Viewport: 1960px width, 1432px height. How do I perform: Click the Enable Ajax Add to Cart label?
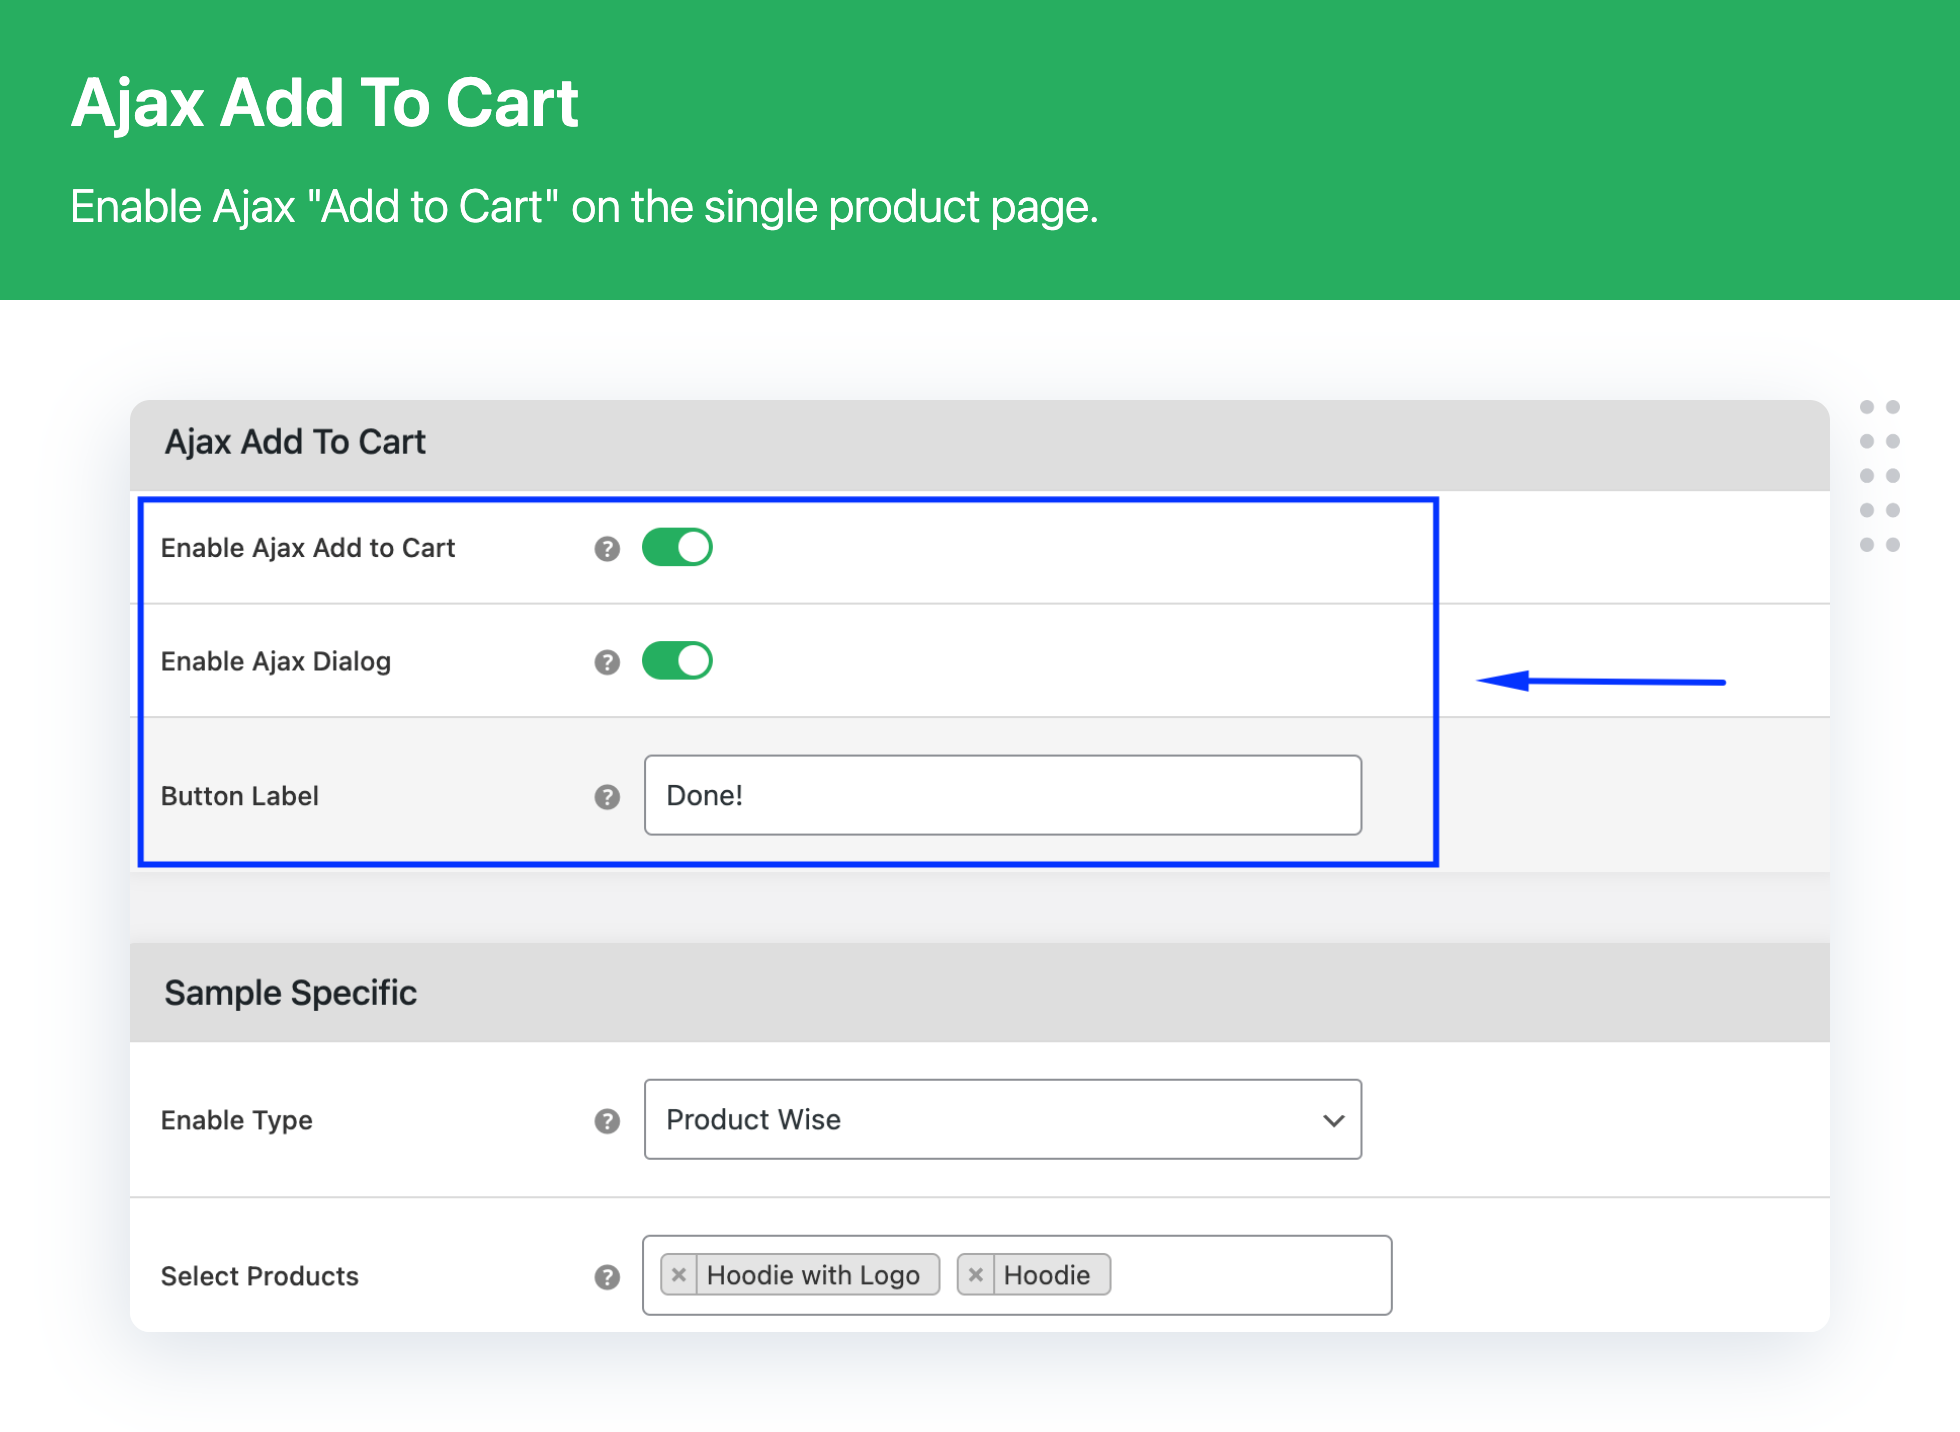(308, 548)
